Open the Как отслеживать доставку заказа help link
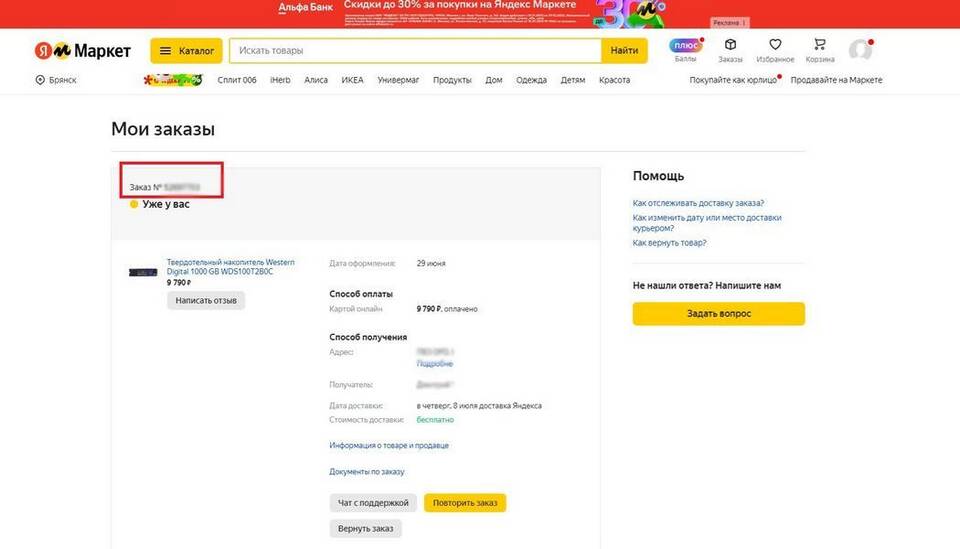Viewport: 960px width, 549px height. pos(698,203)
